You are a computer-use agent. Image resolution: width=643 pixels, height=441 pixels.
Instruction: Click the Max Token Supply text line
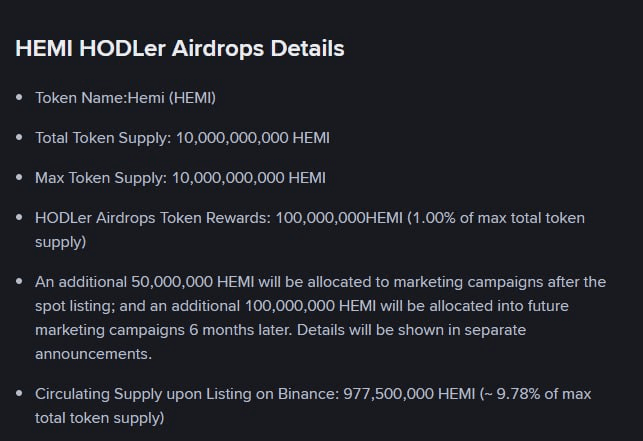coord(180,178)
